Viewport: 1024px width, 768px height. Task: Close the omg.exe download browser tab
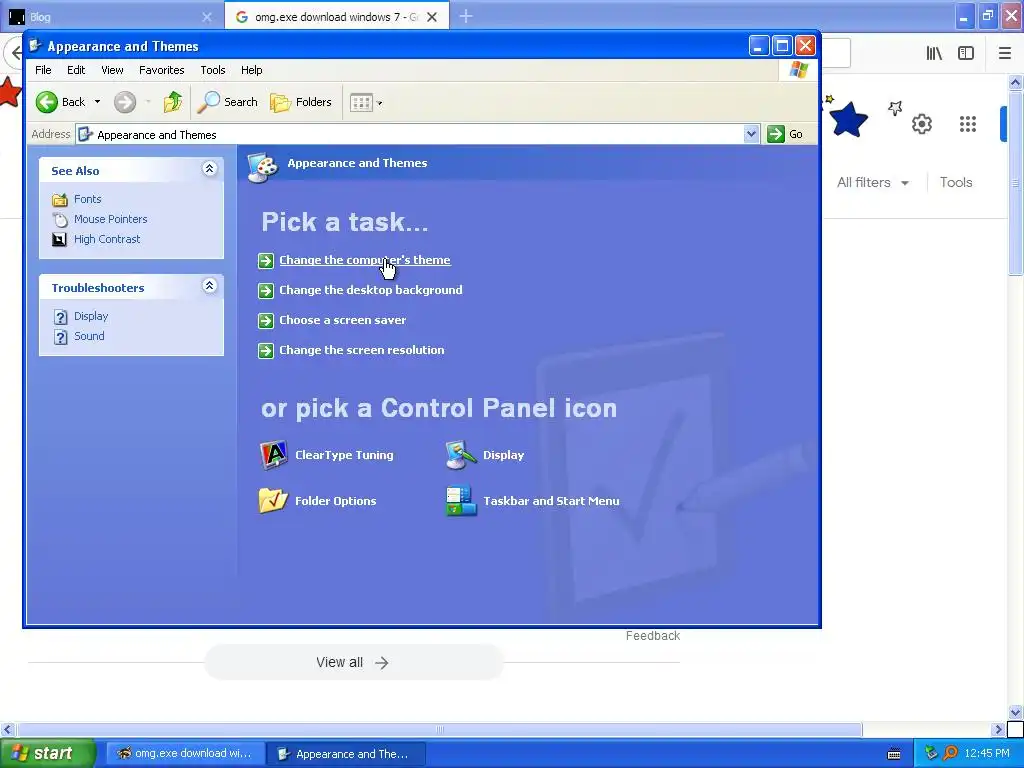pos(432,17)
